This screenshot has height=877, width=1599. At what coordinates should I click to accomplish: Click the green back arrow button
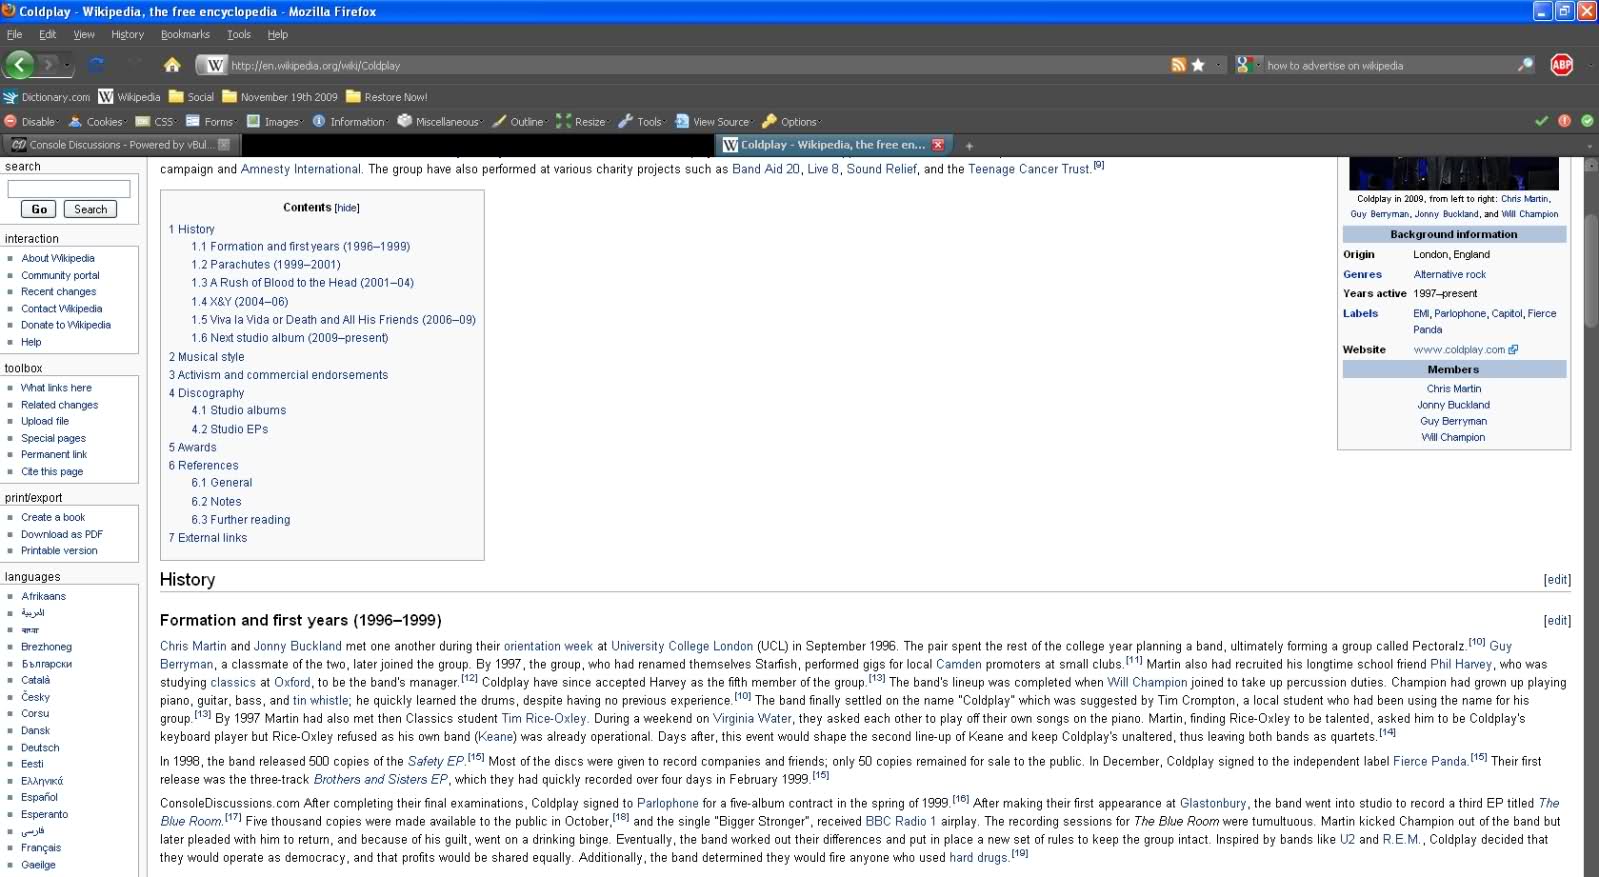(19, 65)
